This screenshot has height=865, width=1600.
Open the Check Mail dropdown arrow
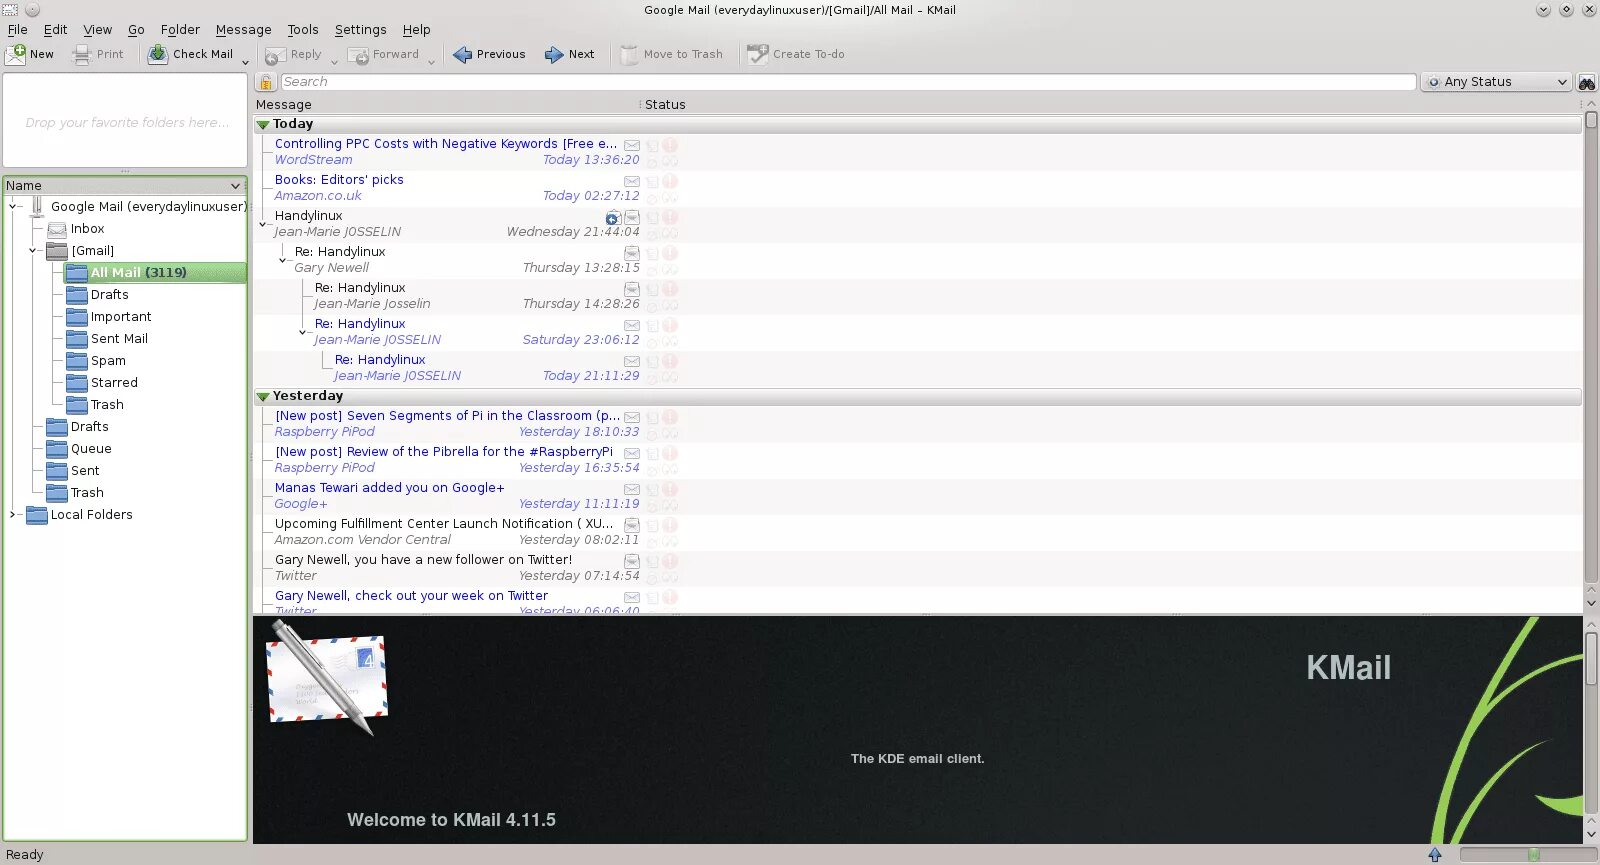pyautogui.click(x=245, y=61)
